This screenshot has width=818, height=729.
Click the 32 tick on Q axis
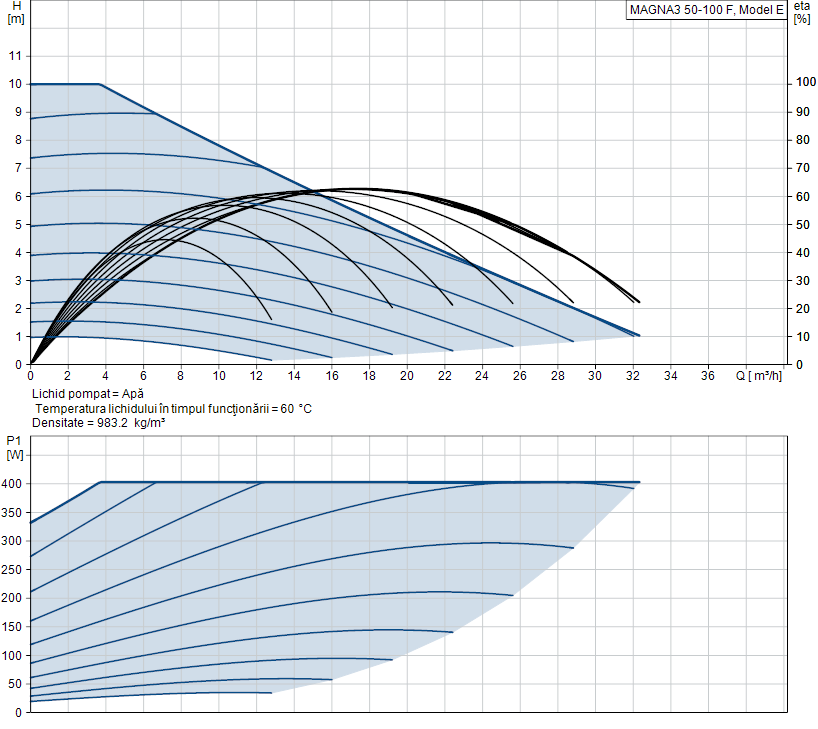[x=632, y=376]
